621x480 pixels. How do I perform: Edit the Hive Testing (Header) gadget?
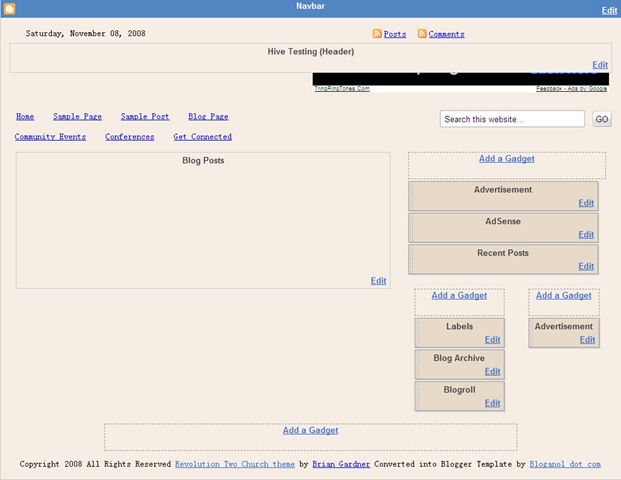pos(600,65)
